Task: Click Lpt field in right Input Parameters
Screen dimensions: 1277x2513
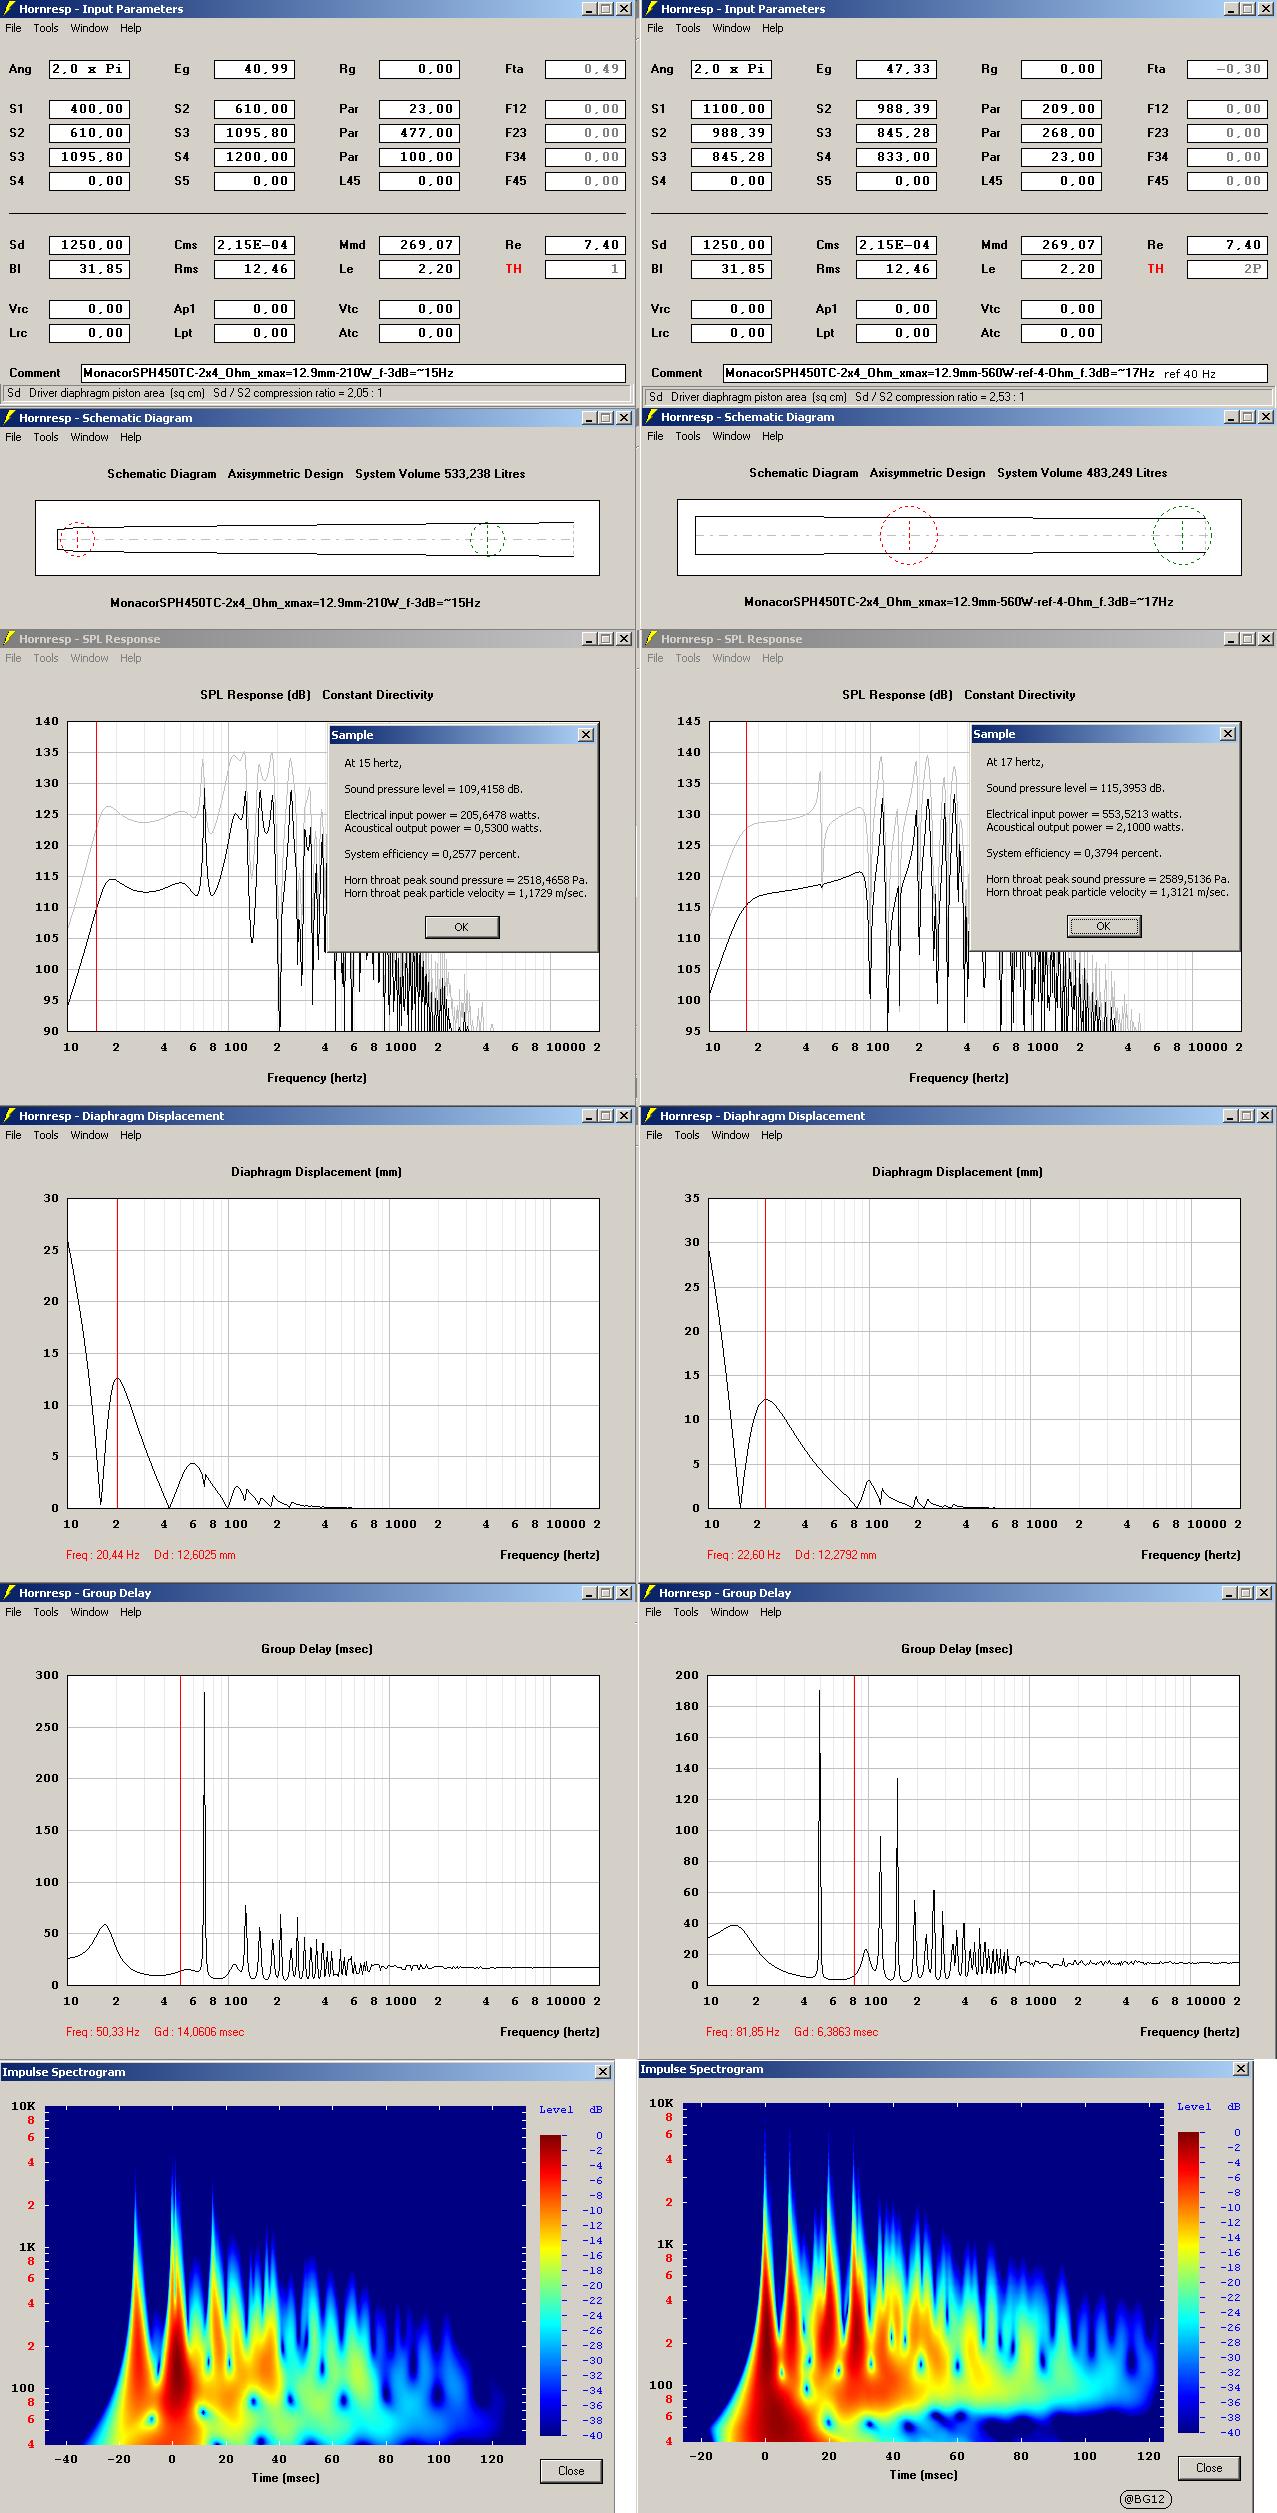Action: click(896, 333)
